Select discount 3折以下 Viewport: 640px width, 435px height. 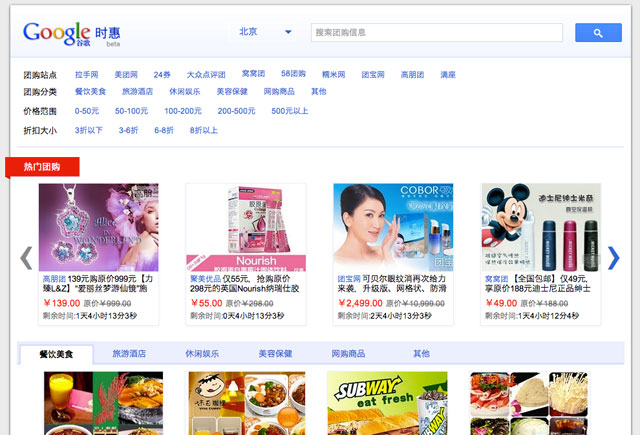(89, 130)
